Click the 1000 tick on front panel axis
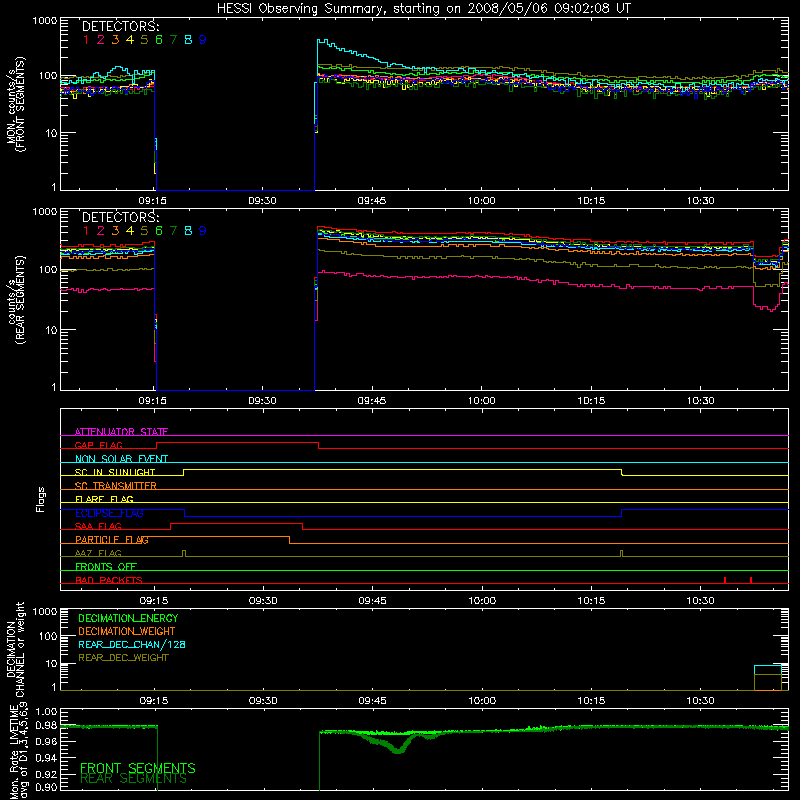This screenshot has height=800, width=800. [45, 21]
